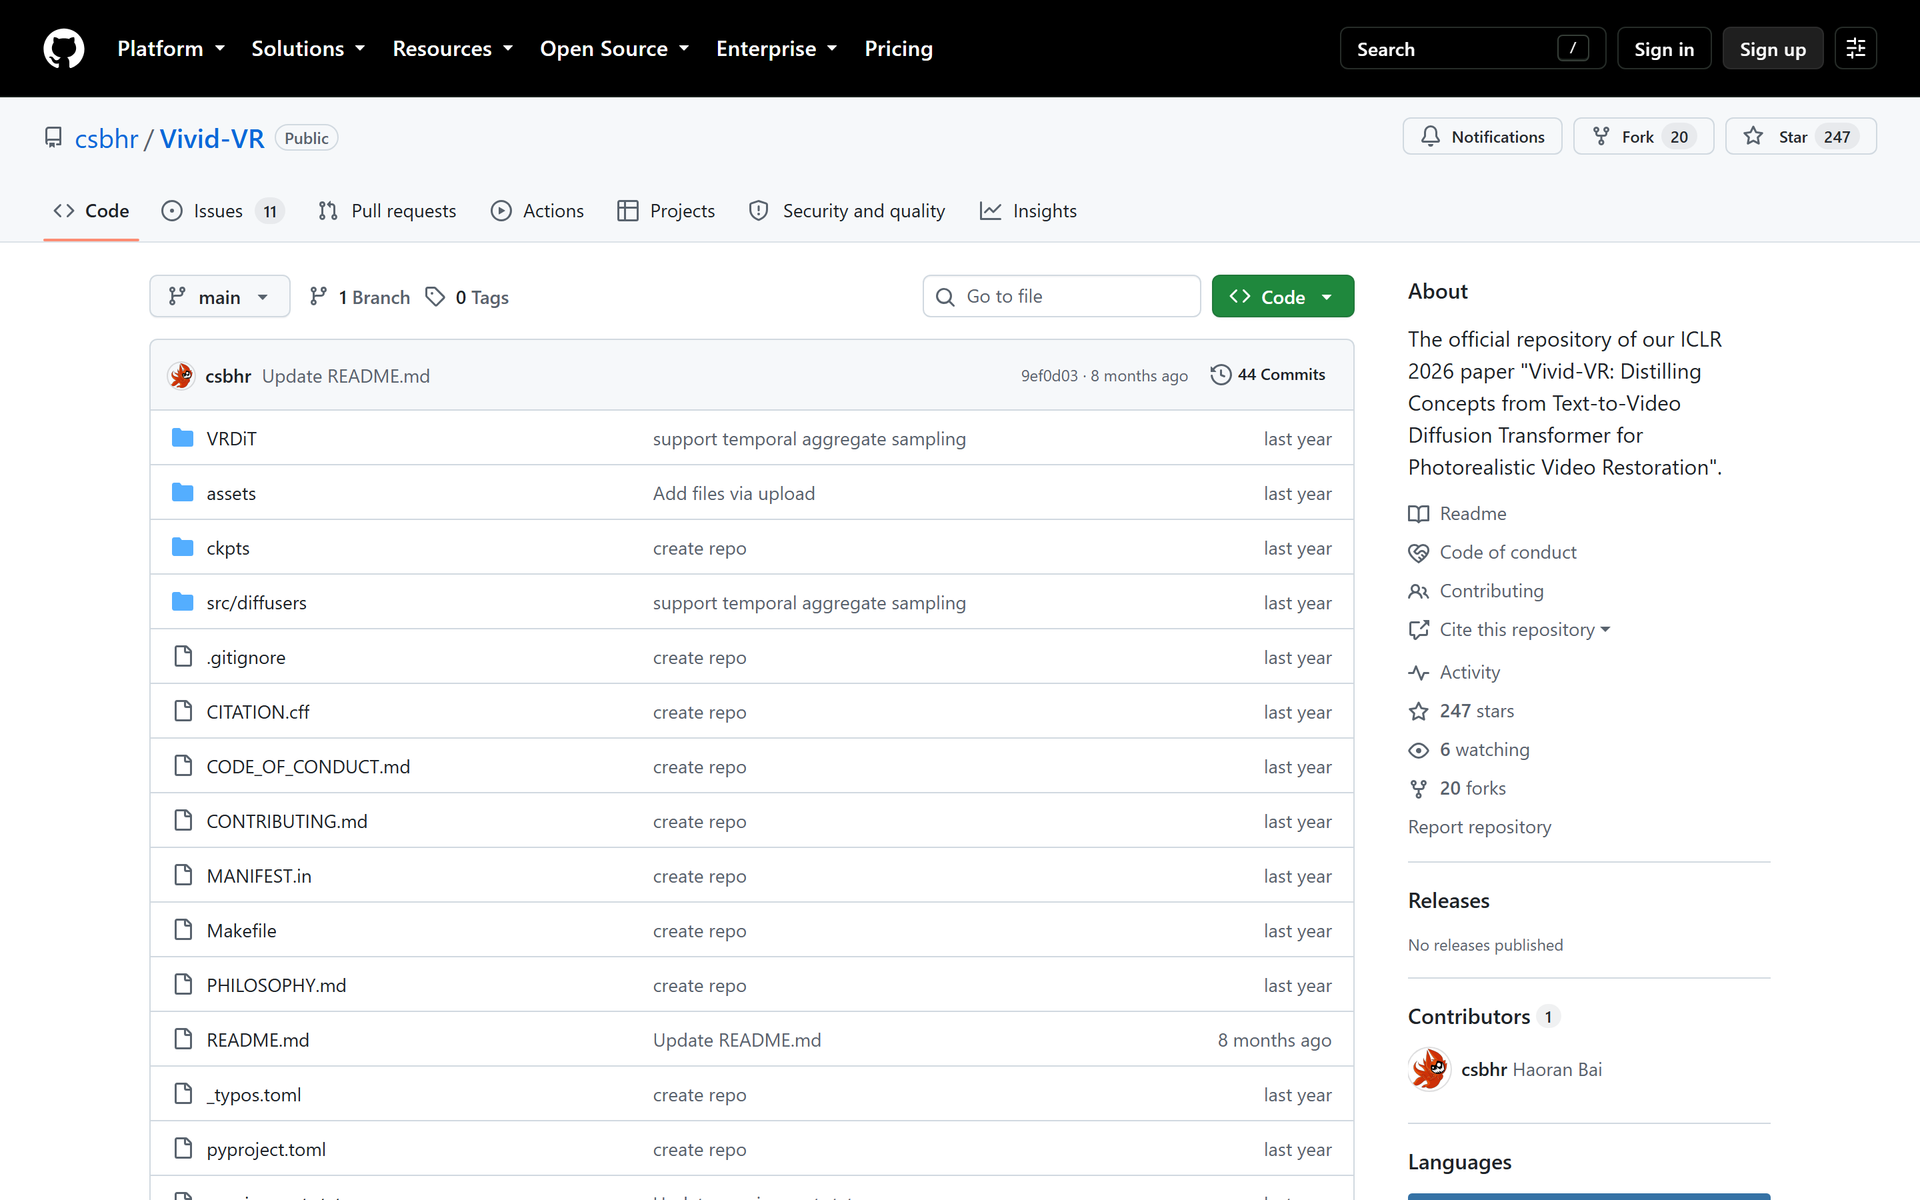Click the VRDiT folder icon
This screenshot has height=1200, width=1920.
[x=182, y=438]
